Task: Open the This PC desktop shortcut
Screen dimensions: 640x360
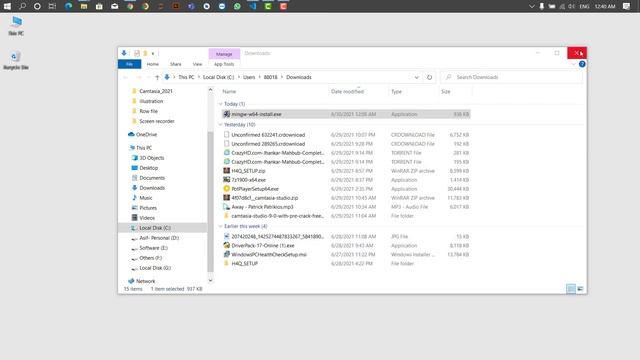Action: coord(16,26)
